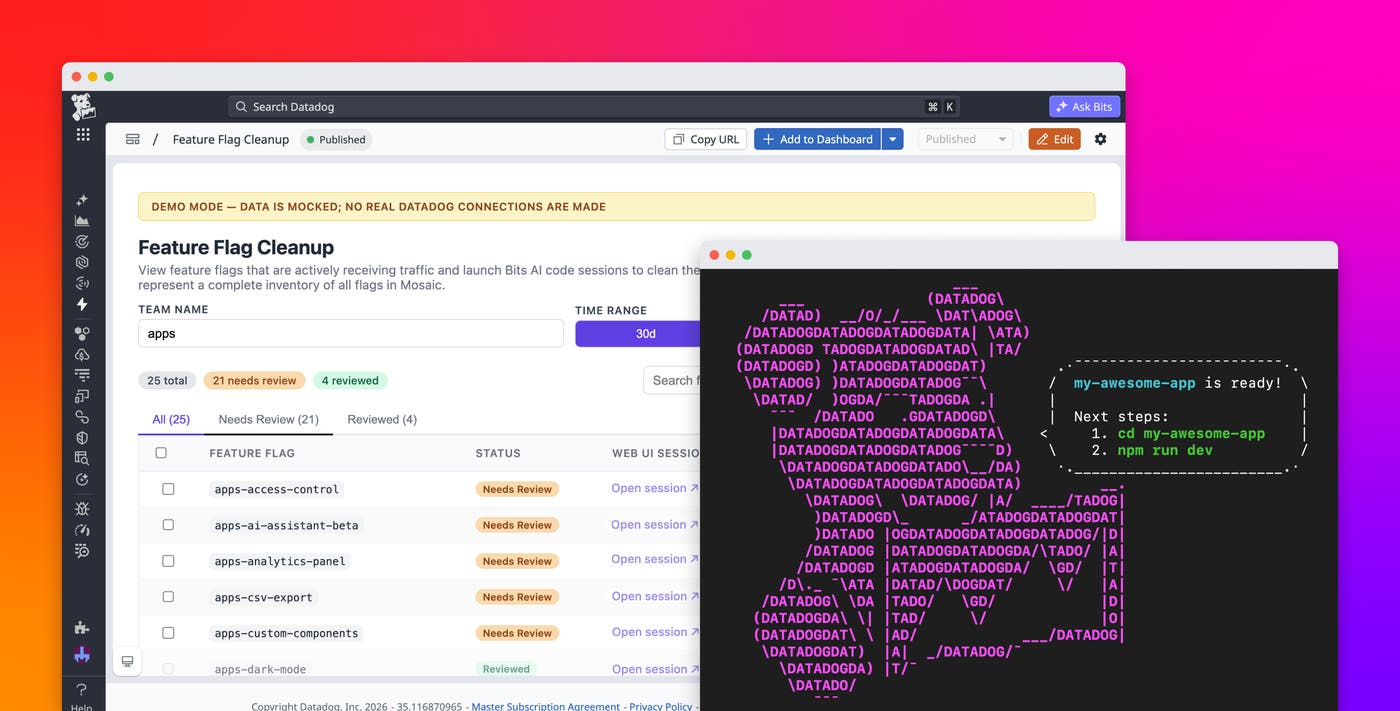Open the bug icon in sidebar
The width and height of the screenshot is (1400, 711).
(x=82, y=509)
